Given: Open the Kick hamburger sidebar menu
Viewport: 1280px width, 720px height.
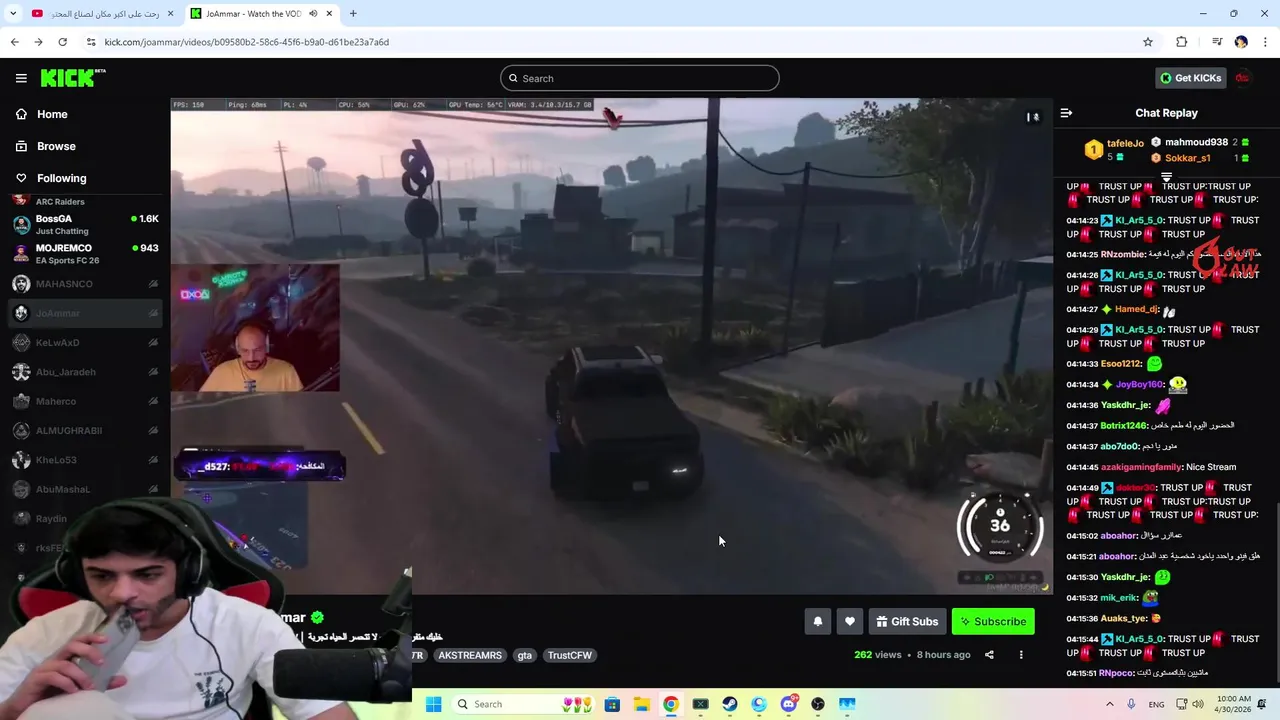Looking at the screenshot, I should pos(21,78).
